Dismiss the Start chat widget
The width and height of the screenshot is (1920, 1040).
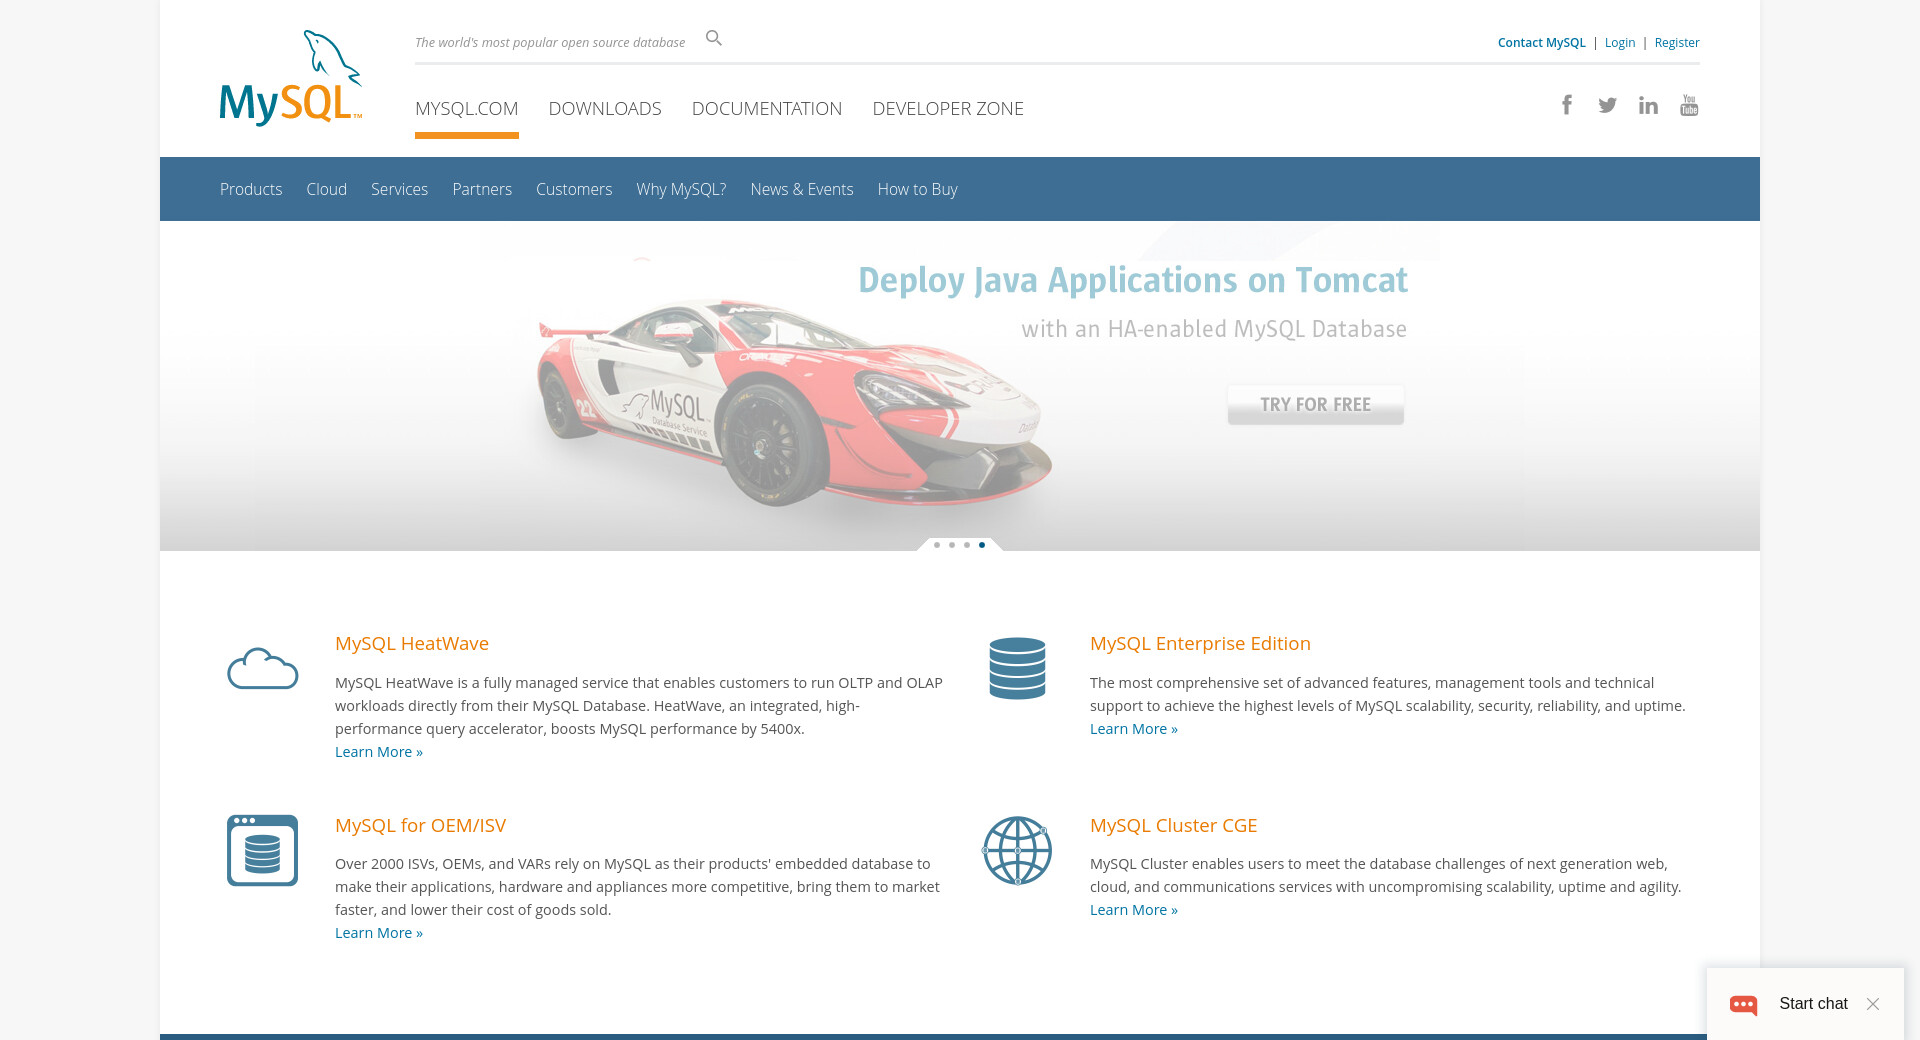[x=1873, y=1004]
